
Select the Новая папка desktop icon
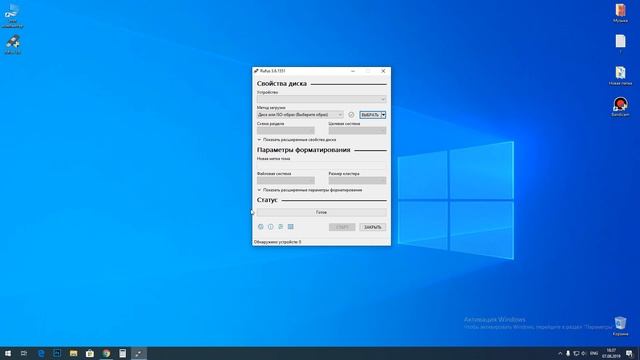pos(620,76)
